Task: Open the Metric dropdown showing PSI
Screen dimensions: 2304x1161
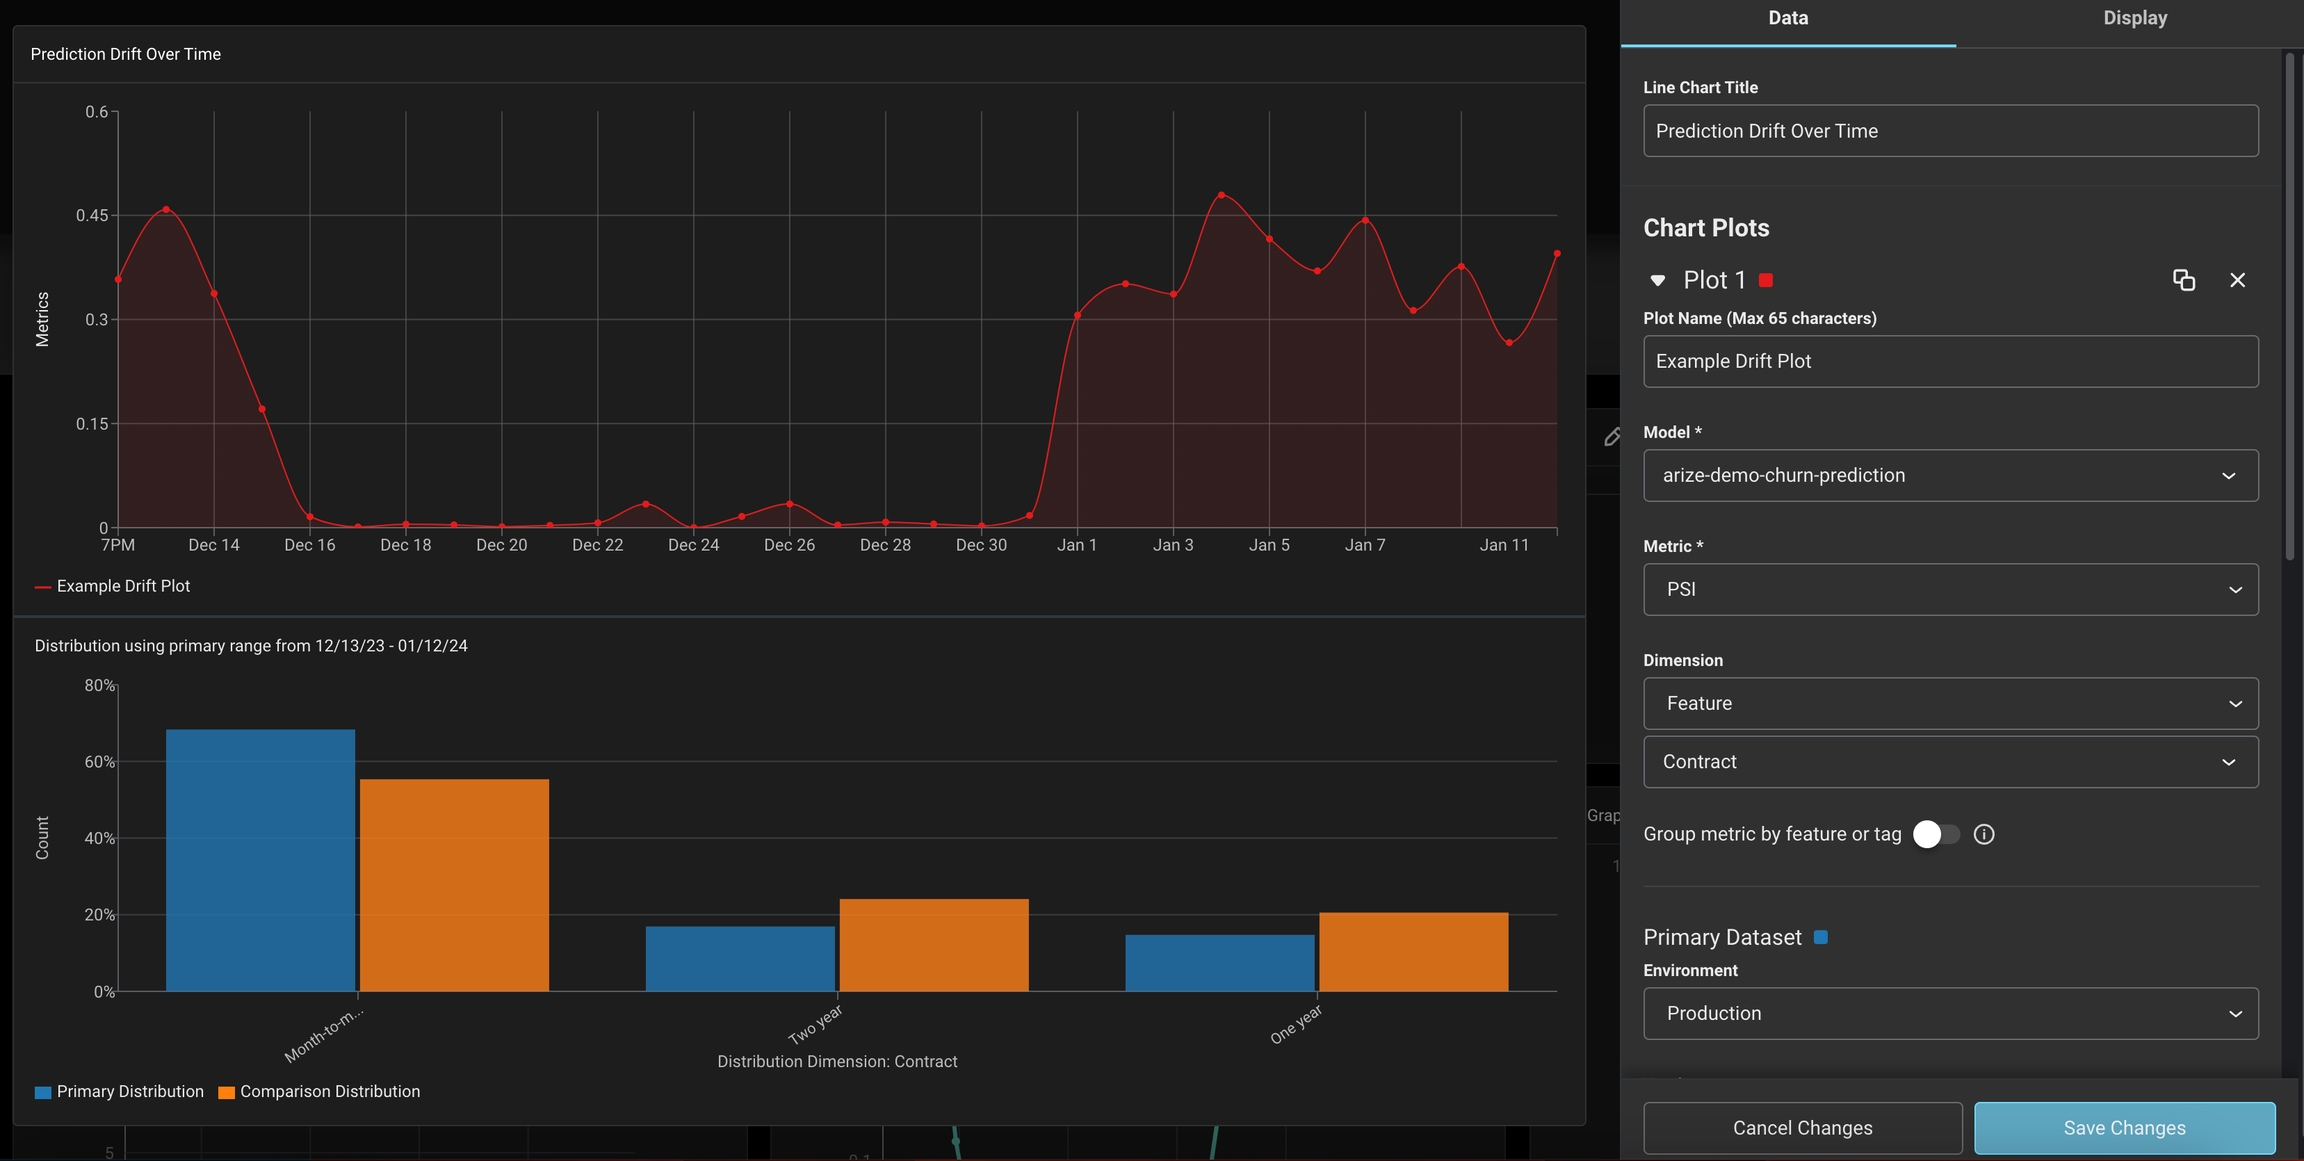Action: pos(1950,589)
